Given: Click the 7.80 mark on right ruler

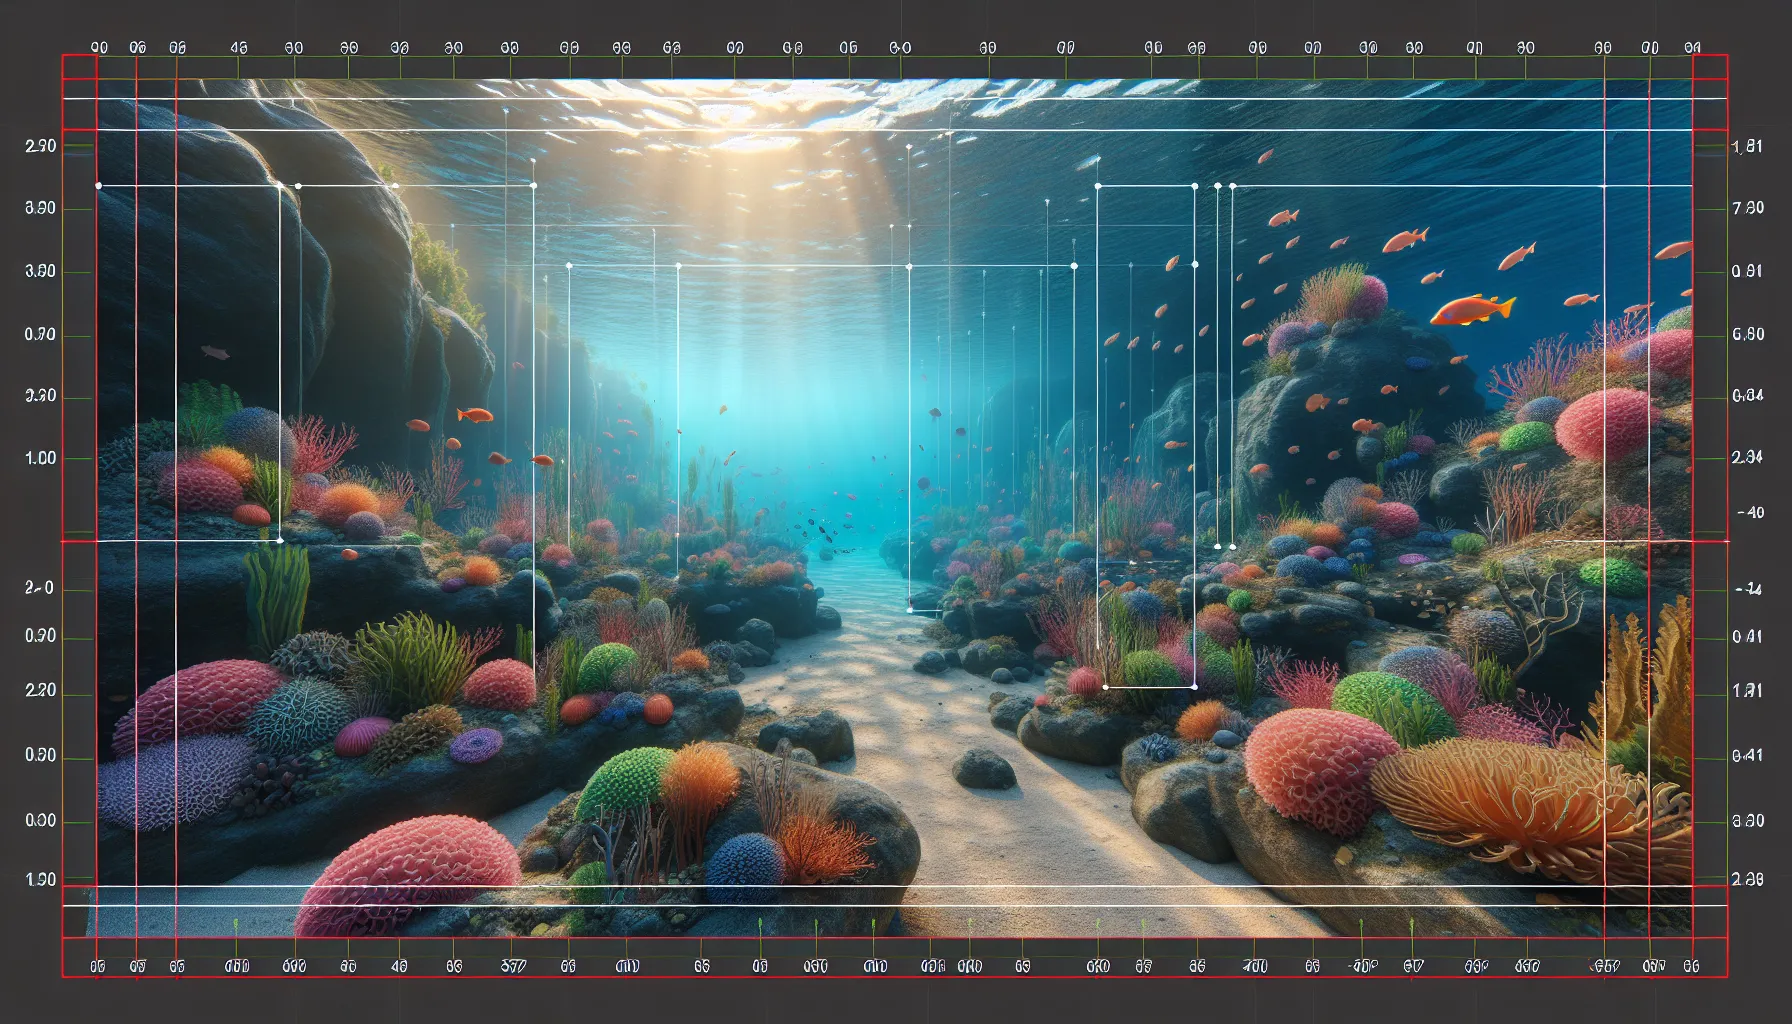Looking at the screenshot, I should (1747, 209).
